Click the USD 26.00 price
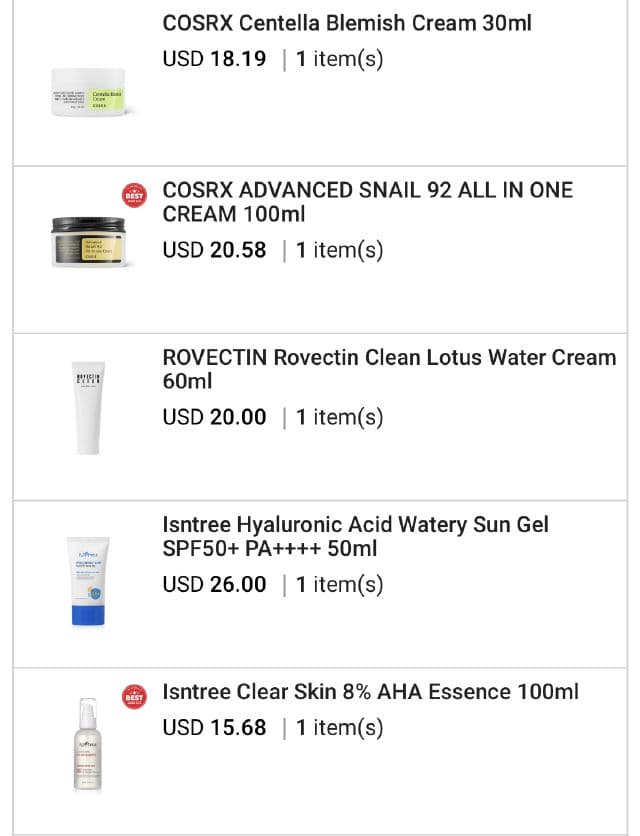The width and height of the screenshot is (640, 836). click(214, 584)
